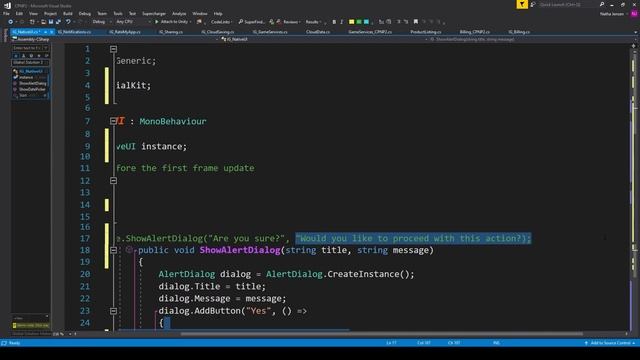640x360 pixels.
Task: Collapse the ShowAlertDialog method at line 18
Action: (x=113, y=250)
